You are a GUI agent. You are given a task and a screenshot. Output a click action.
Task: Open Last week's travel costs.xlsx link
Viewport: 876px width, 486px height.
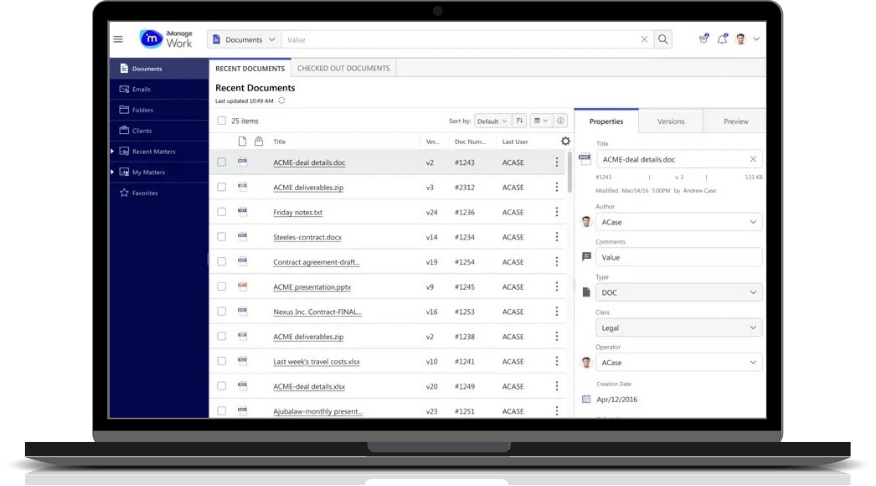point(316,361)
